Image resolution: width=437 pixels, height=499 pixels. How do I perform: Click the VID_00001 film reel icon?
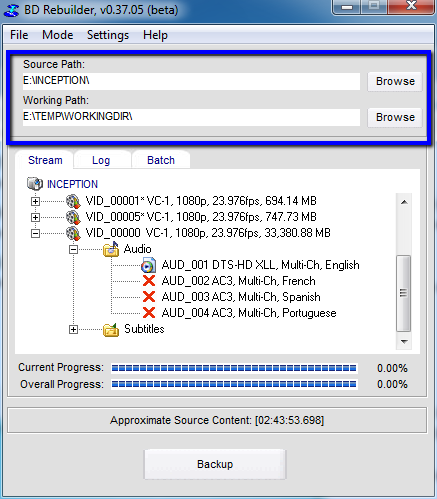point(73,201)
